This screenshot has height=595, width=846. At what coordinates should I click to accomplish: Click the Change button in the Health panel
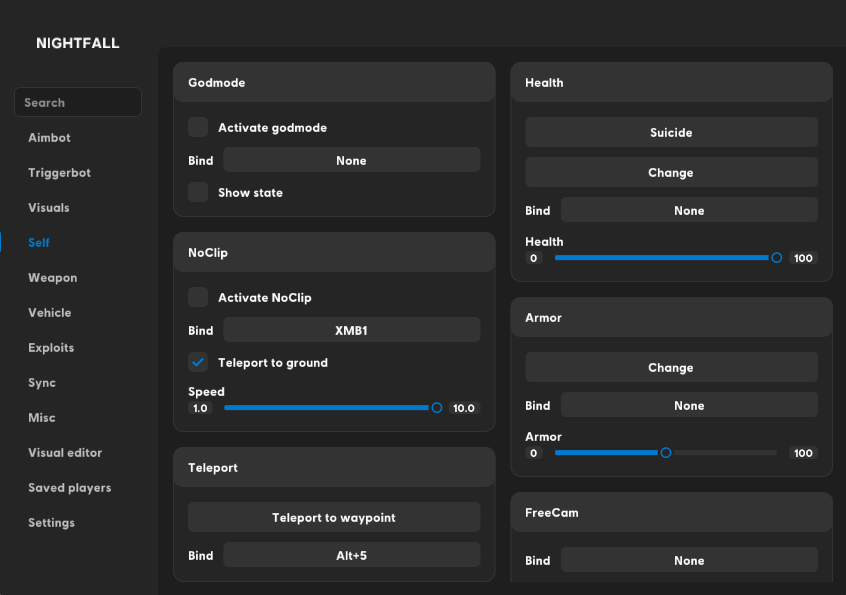pos(671,173)
